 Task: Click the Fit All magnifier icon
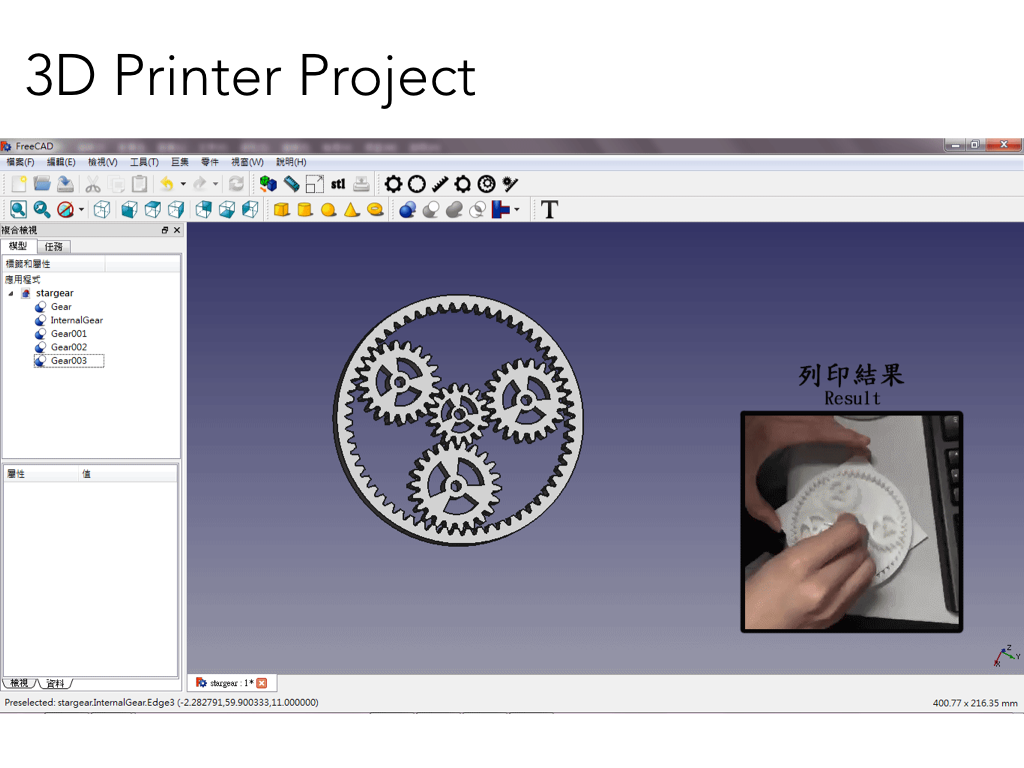18,209
